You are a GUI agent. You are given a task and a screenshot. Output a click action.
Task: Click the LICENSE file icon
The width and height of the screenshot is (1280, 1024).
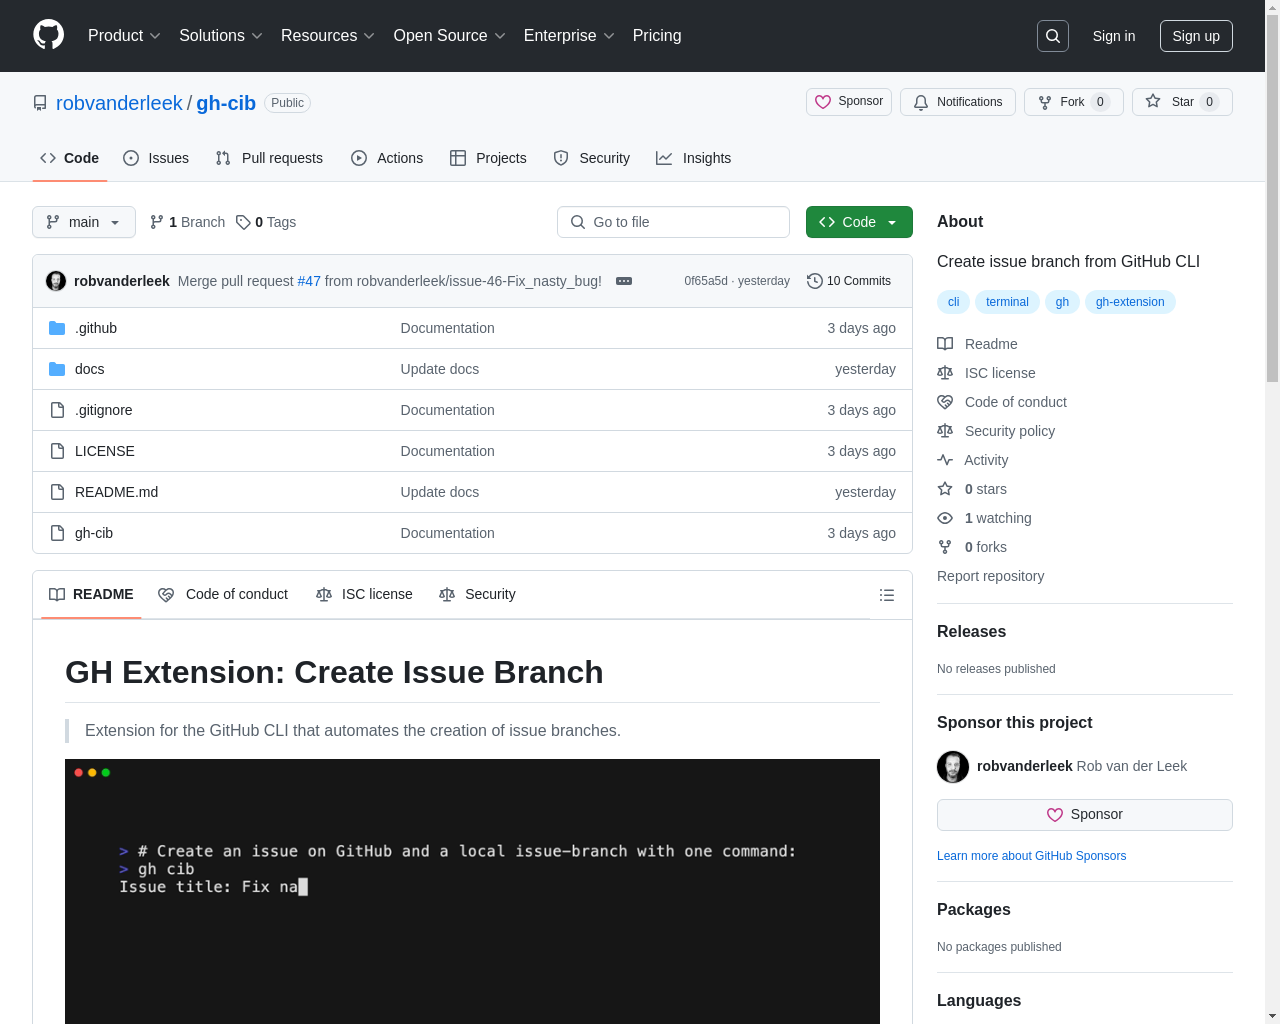coord(57,451)
